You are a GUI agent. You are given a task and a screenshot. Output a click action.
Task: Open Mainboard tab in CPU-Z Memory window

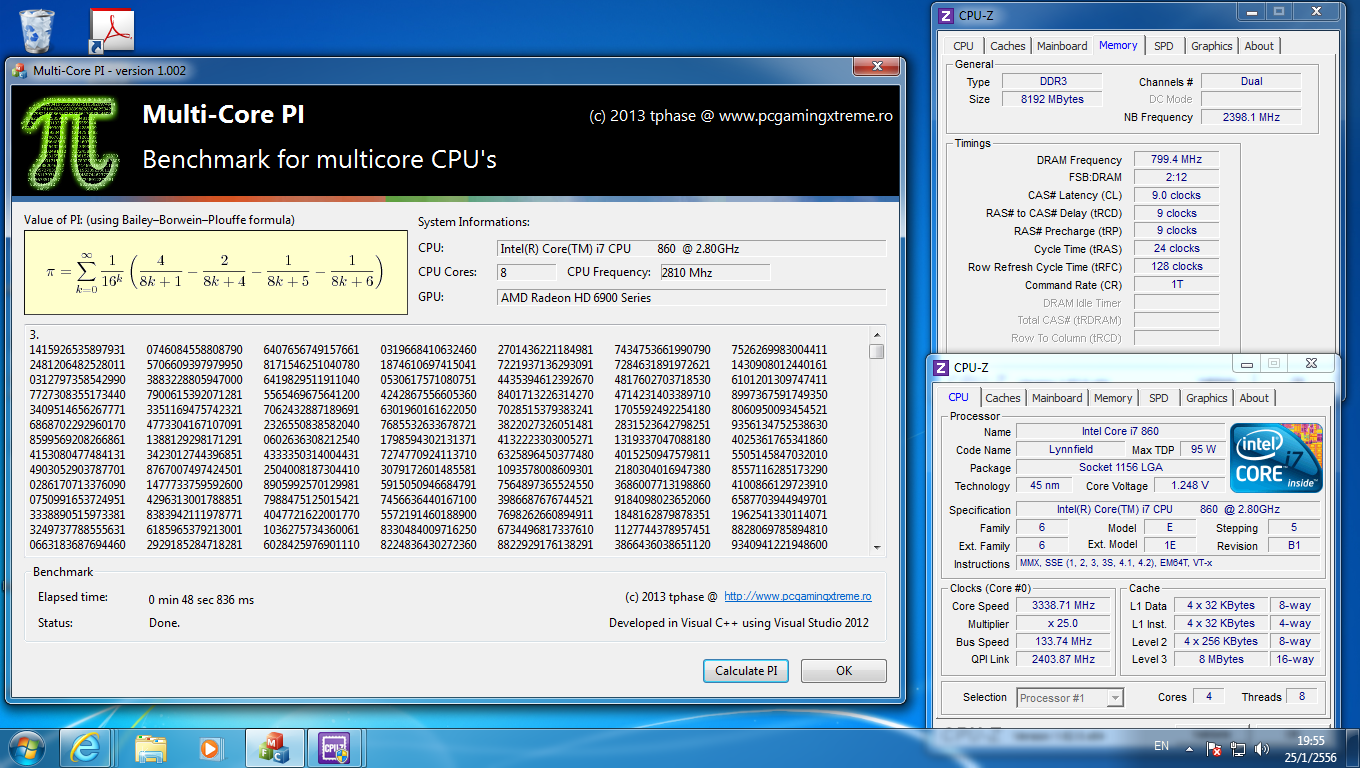click(1062, 46)
